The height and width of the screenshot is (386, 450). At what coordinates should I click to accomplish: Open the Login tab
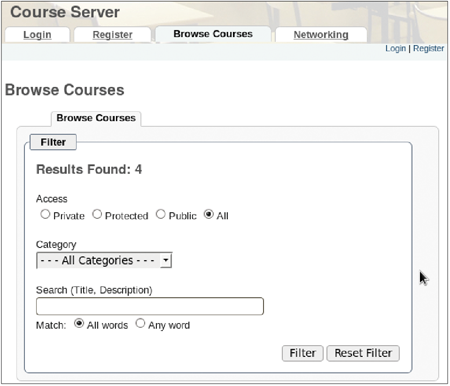[37, 35]
